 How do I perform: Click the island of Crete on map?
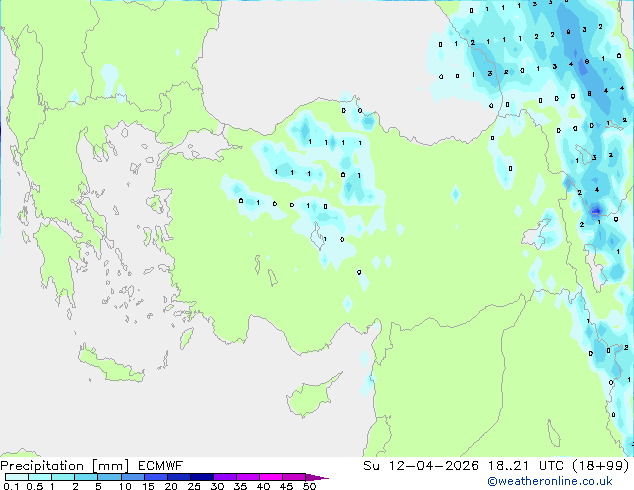point(109,366)
